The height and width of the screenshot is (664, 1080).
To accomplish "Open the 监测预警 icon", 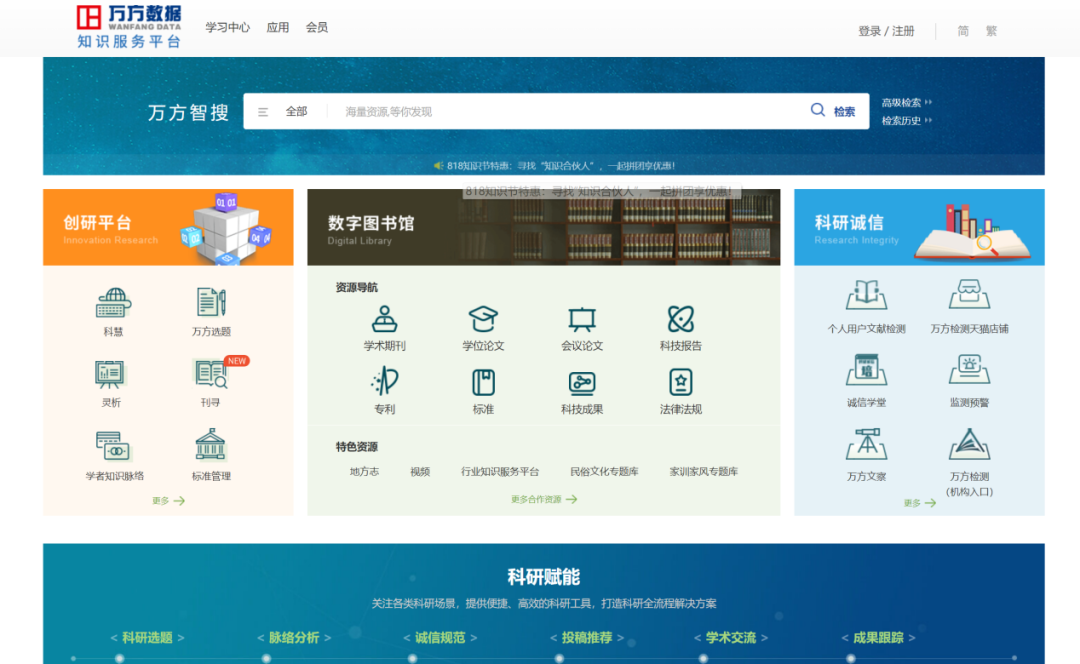I will pyautogui.click(x=969, y=370).
